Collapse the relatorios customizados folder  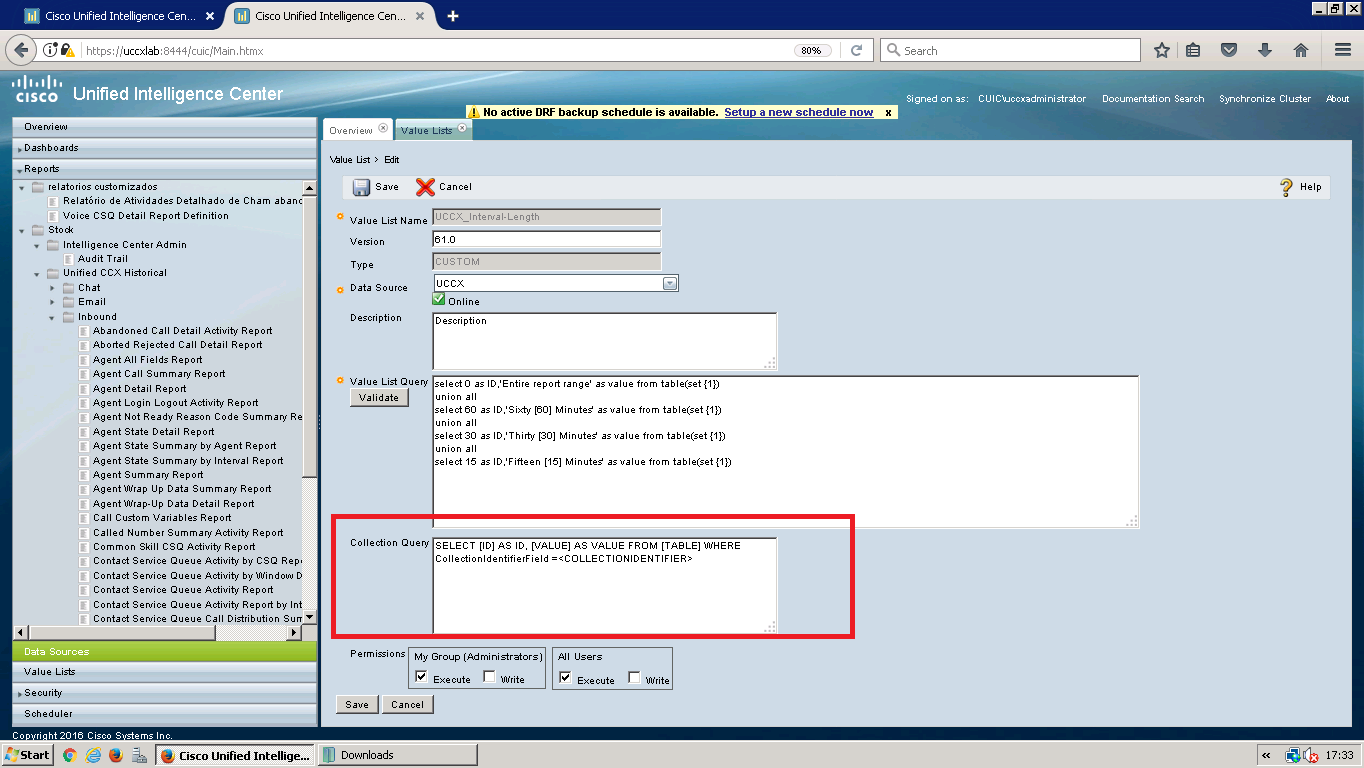[x=23, y=187]
